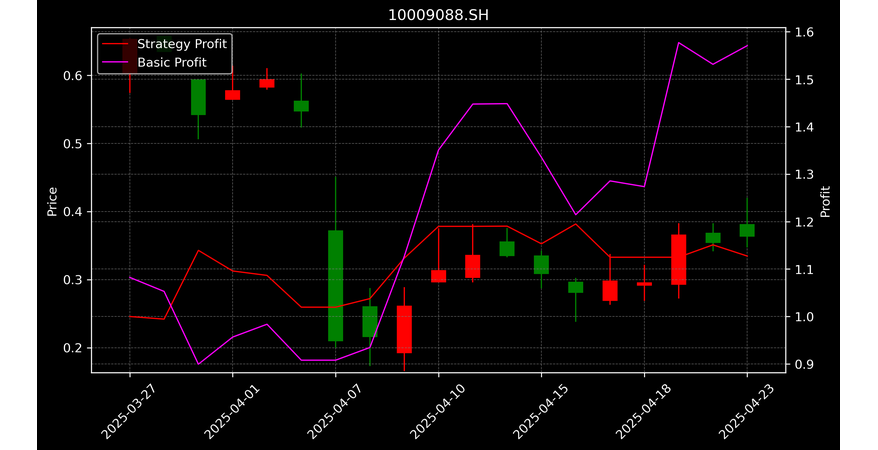Click the small red candlestick at 2025-04-18
878x450 pixels.
[645, 284]
